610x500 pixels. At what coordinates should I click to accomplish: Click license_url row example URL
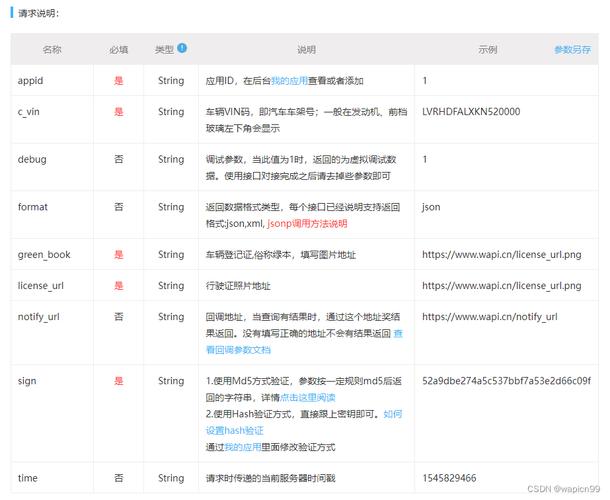click(x=502, y=286)
